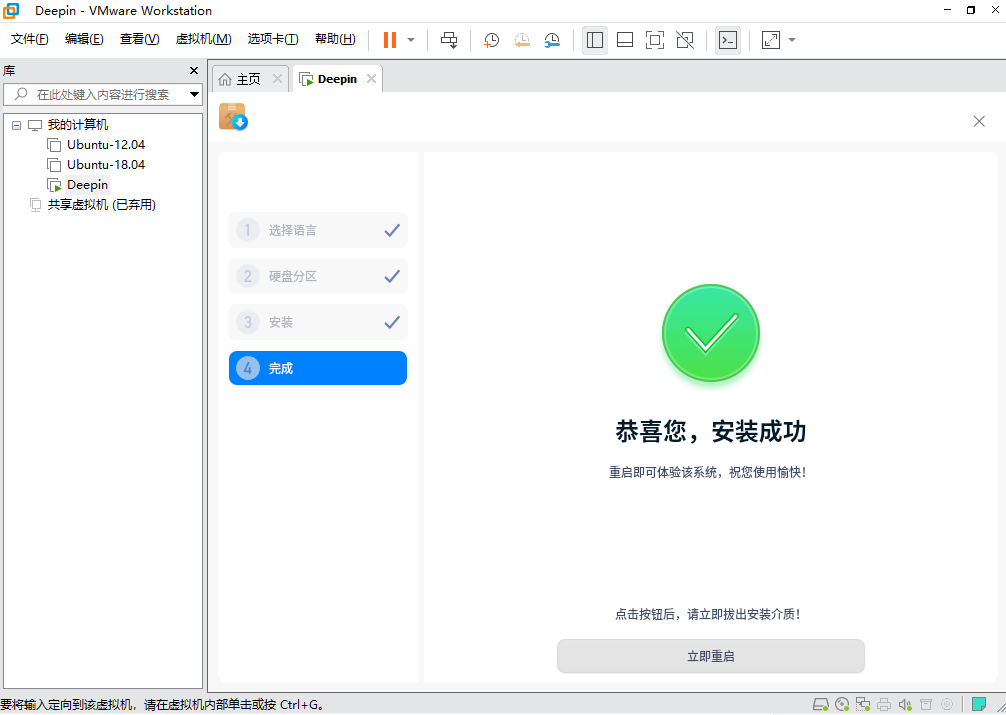Screen dimensions: 1006x715
Task: Select the Ubuntu-18.04 virtual machine
Action: [x=106, y=164]
